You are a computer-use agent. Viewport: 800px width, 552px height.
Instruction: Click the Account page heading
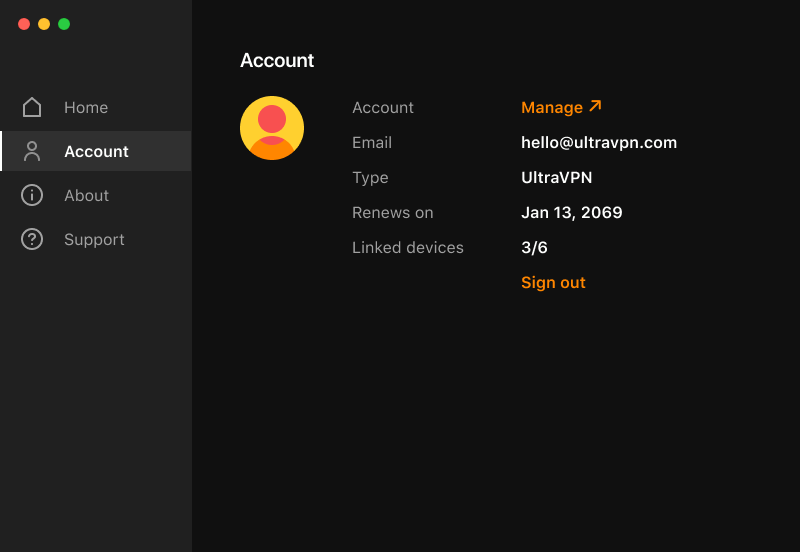277,60
